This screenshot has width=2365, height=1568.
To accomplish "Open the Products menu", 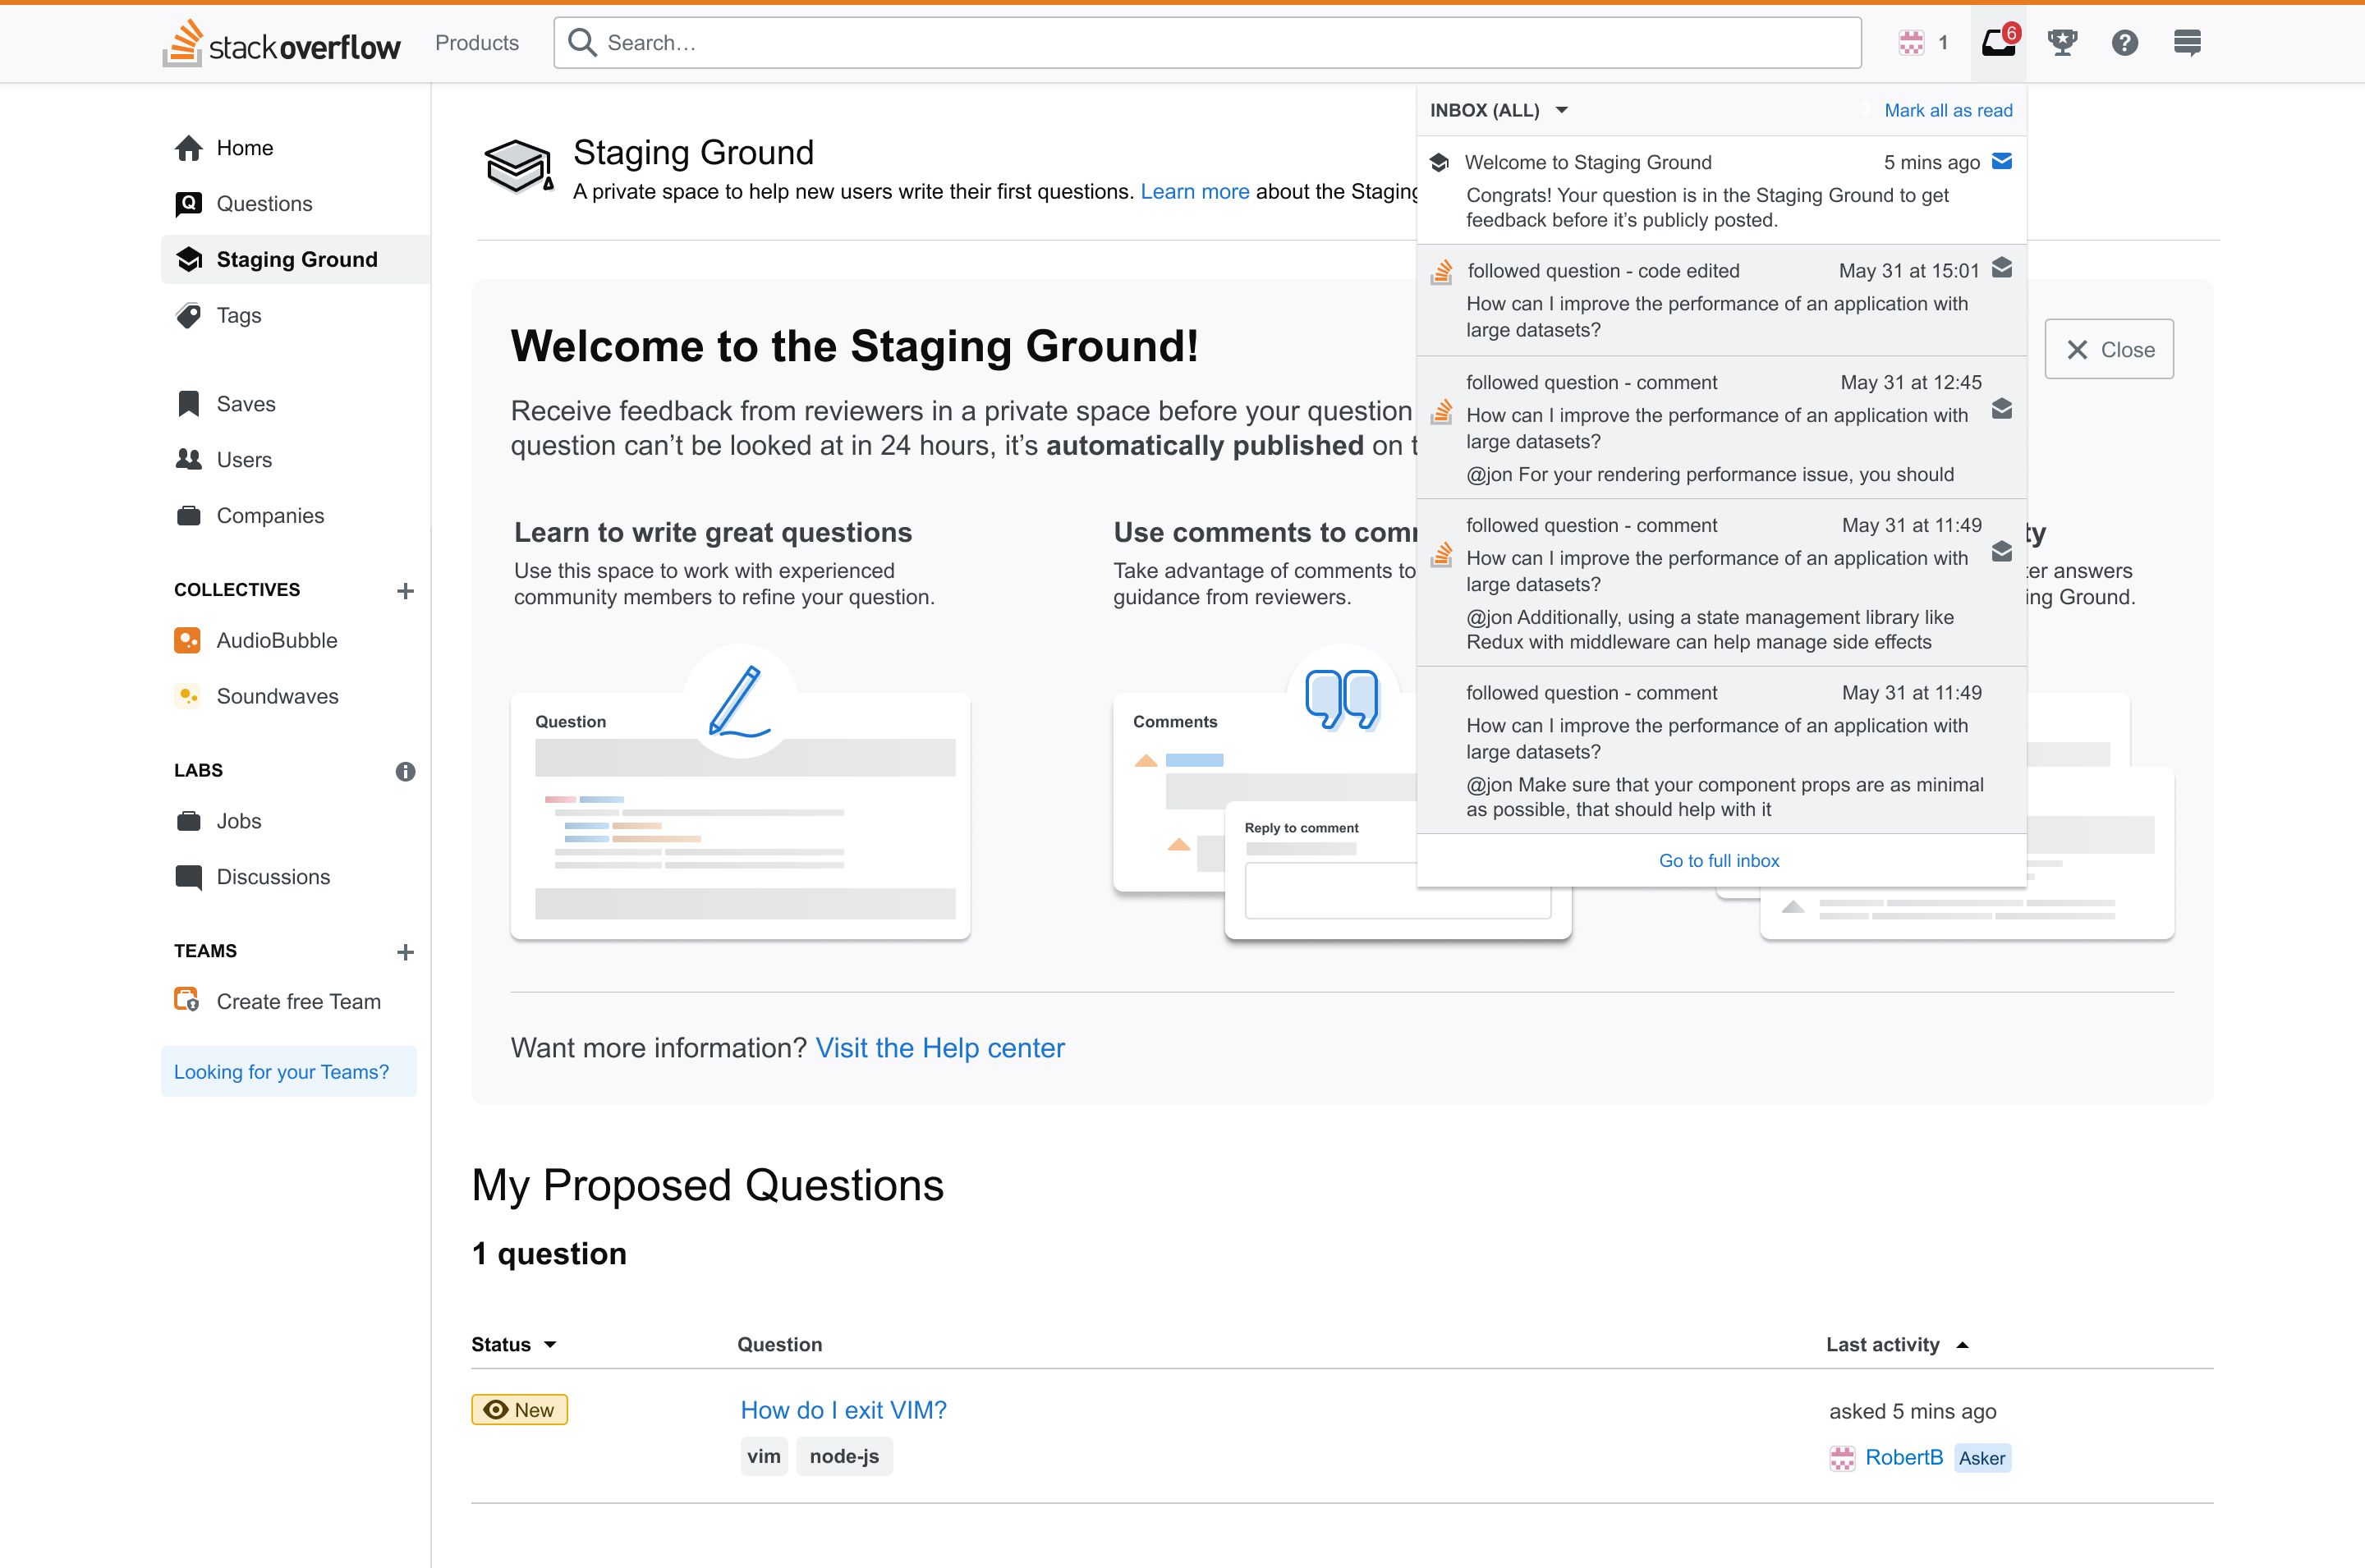I will [477, 43].
